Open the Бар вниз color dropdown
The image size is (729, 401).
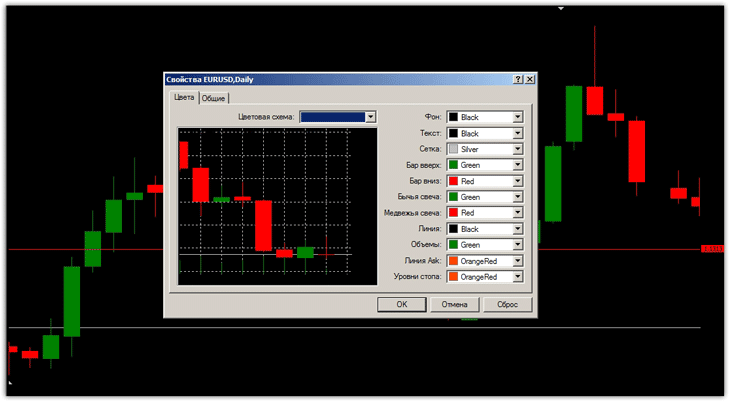coord(518,181)
